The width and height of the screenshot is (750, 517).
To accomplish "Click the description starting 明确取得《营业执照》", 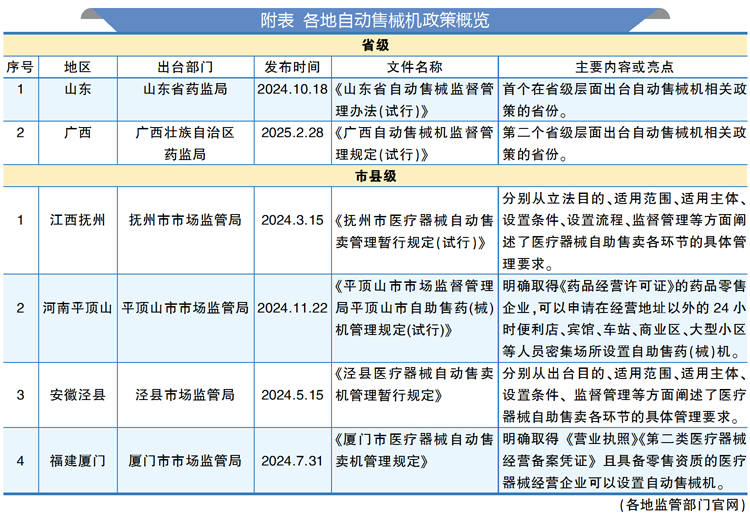I will 624,461.
